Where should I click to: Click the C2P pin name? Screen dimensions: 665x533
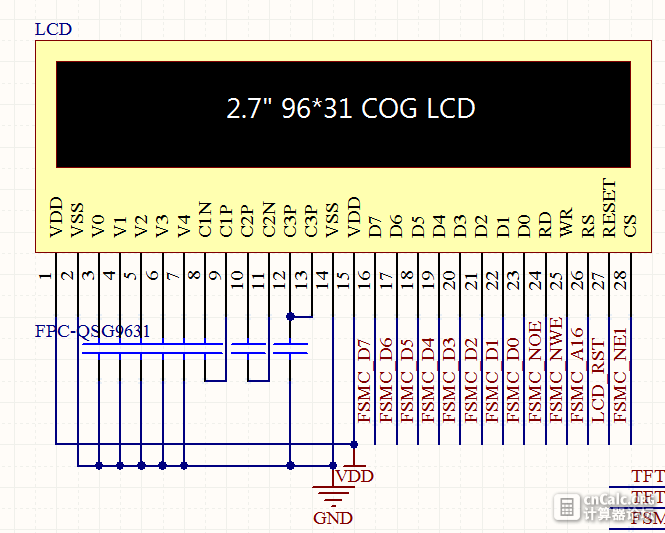[x=247, y=221]
